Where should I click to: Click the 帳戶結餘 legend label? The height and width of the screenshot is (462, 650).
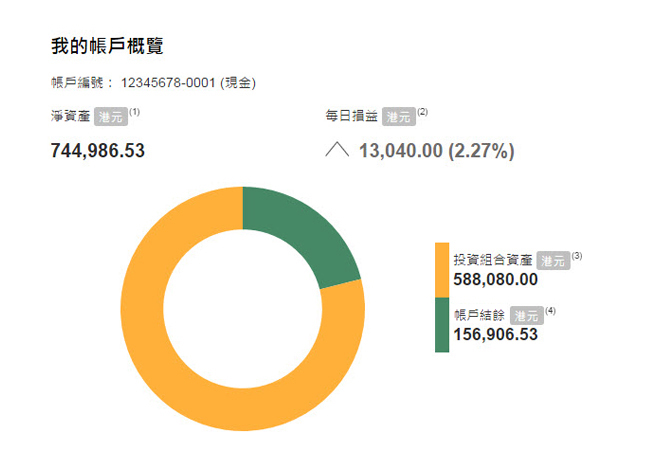[x=480, y=315]
